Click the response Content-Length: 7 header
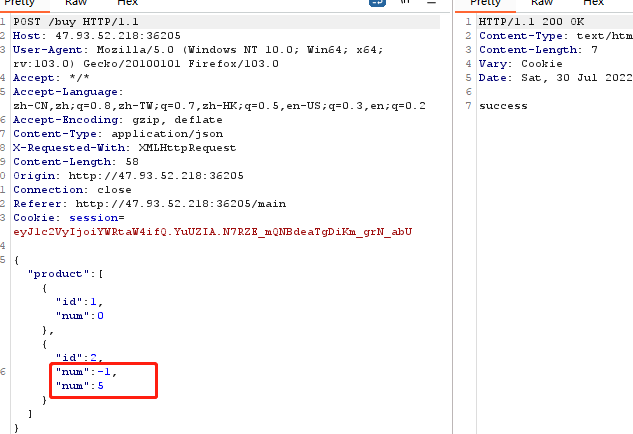633x434 pixels. coord(538,50)
